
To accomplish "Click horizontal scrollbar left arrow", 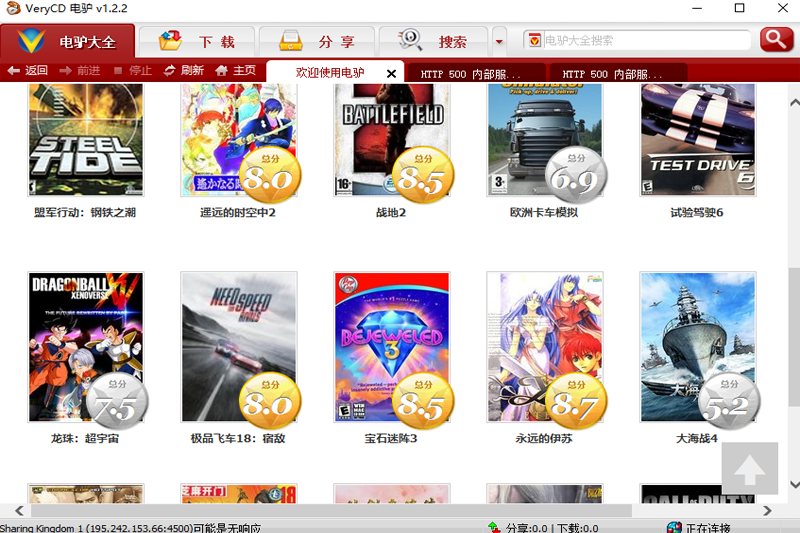I will coord(19,511).
